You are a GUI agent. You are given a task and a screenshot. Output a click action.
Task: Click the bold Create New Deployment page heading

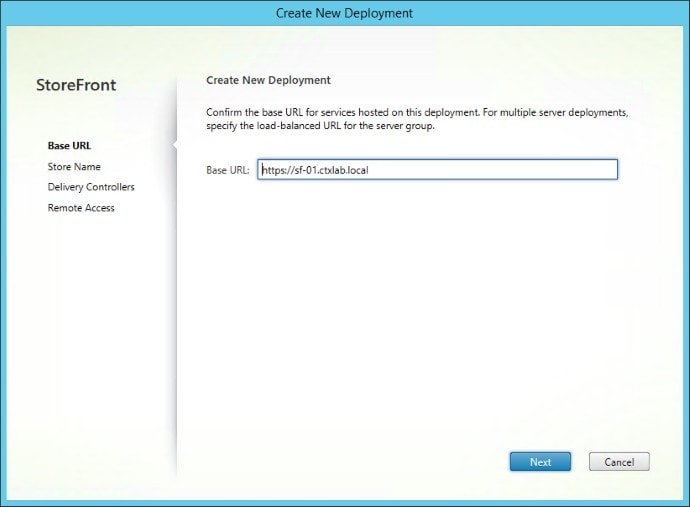[268, 80]
